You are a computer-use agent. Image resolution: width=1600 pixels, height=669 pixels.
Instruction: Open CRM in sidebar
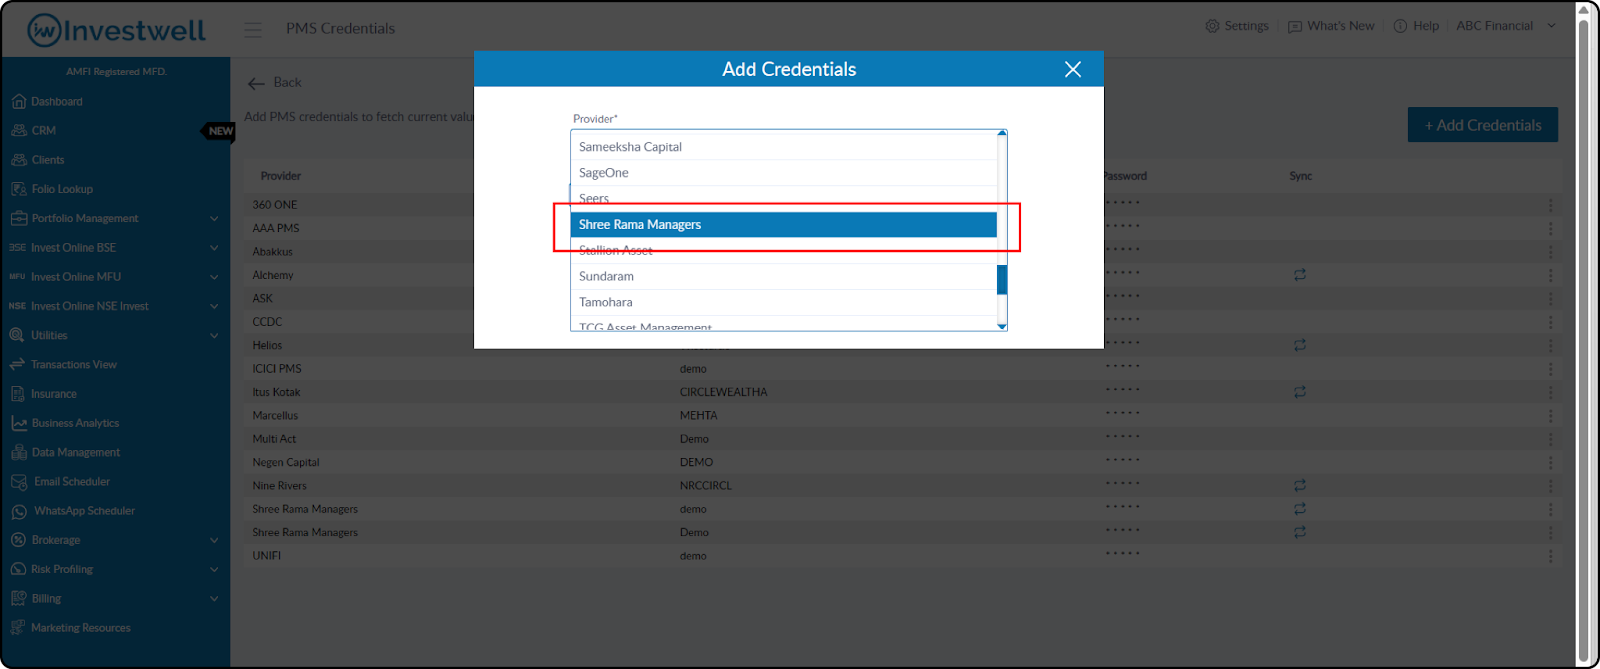coord(43,131)
